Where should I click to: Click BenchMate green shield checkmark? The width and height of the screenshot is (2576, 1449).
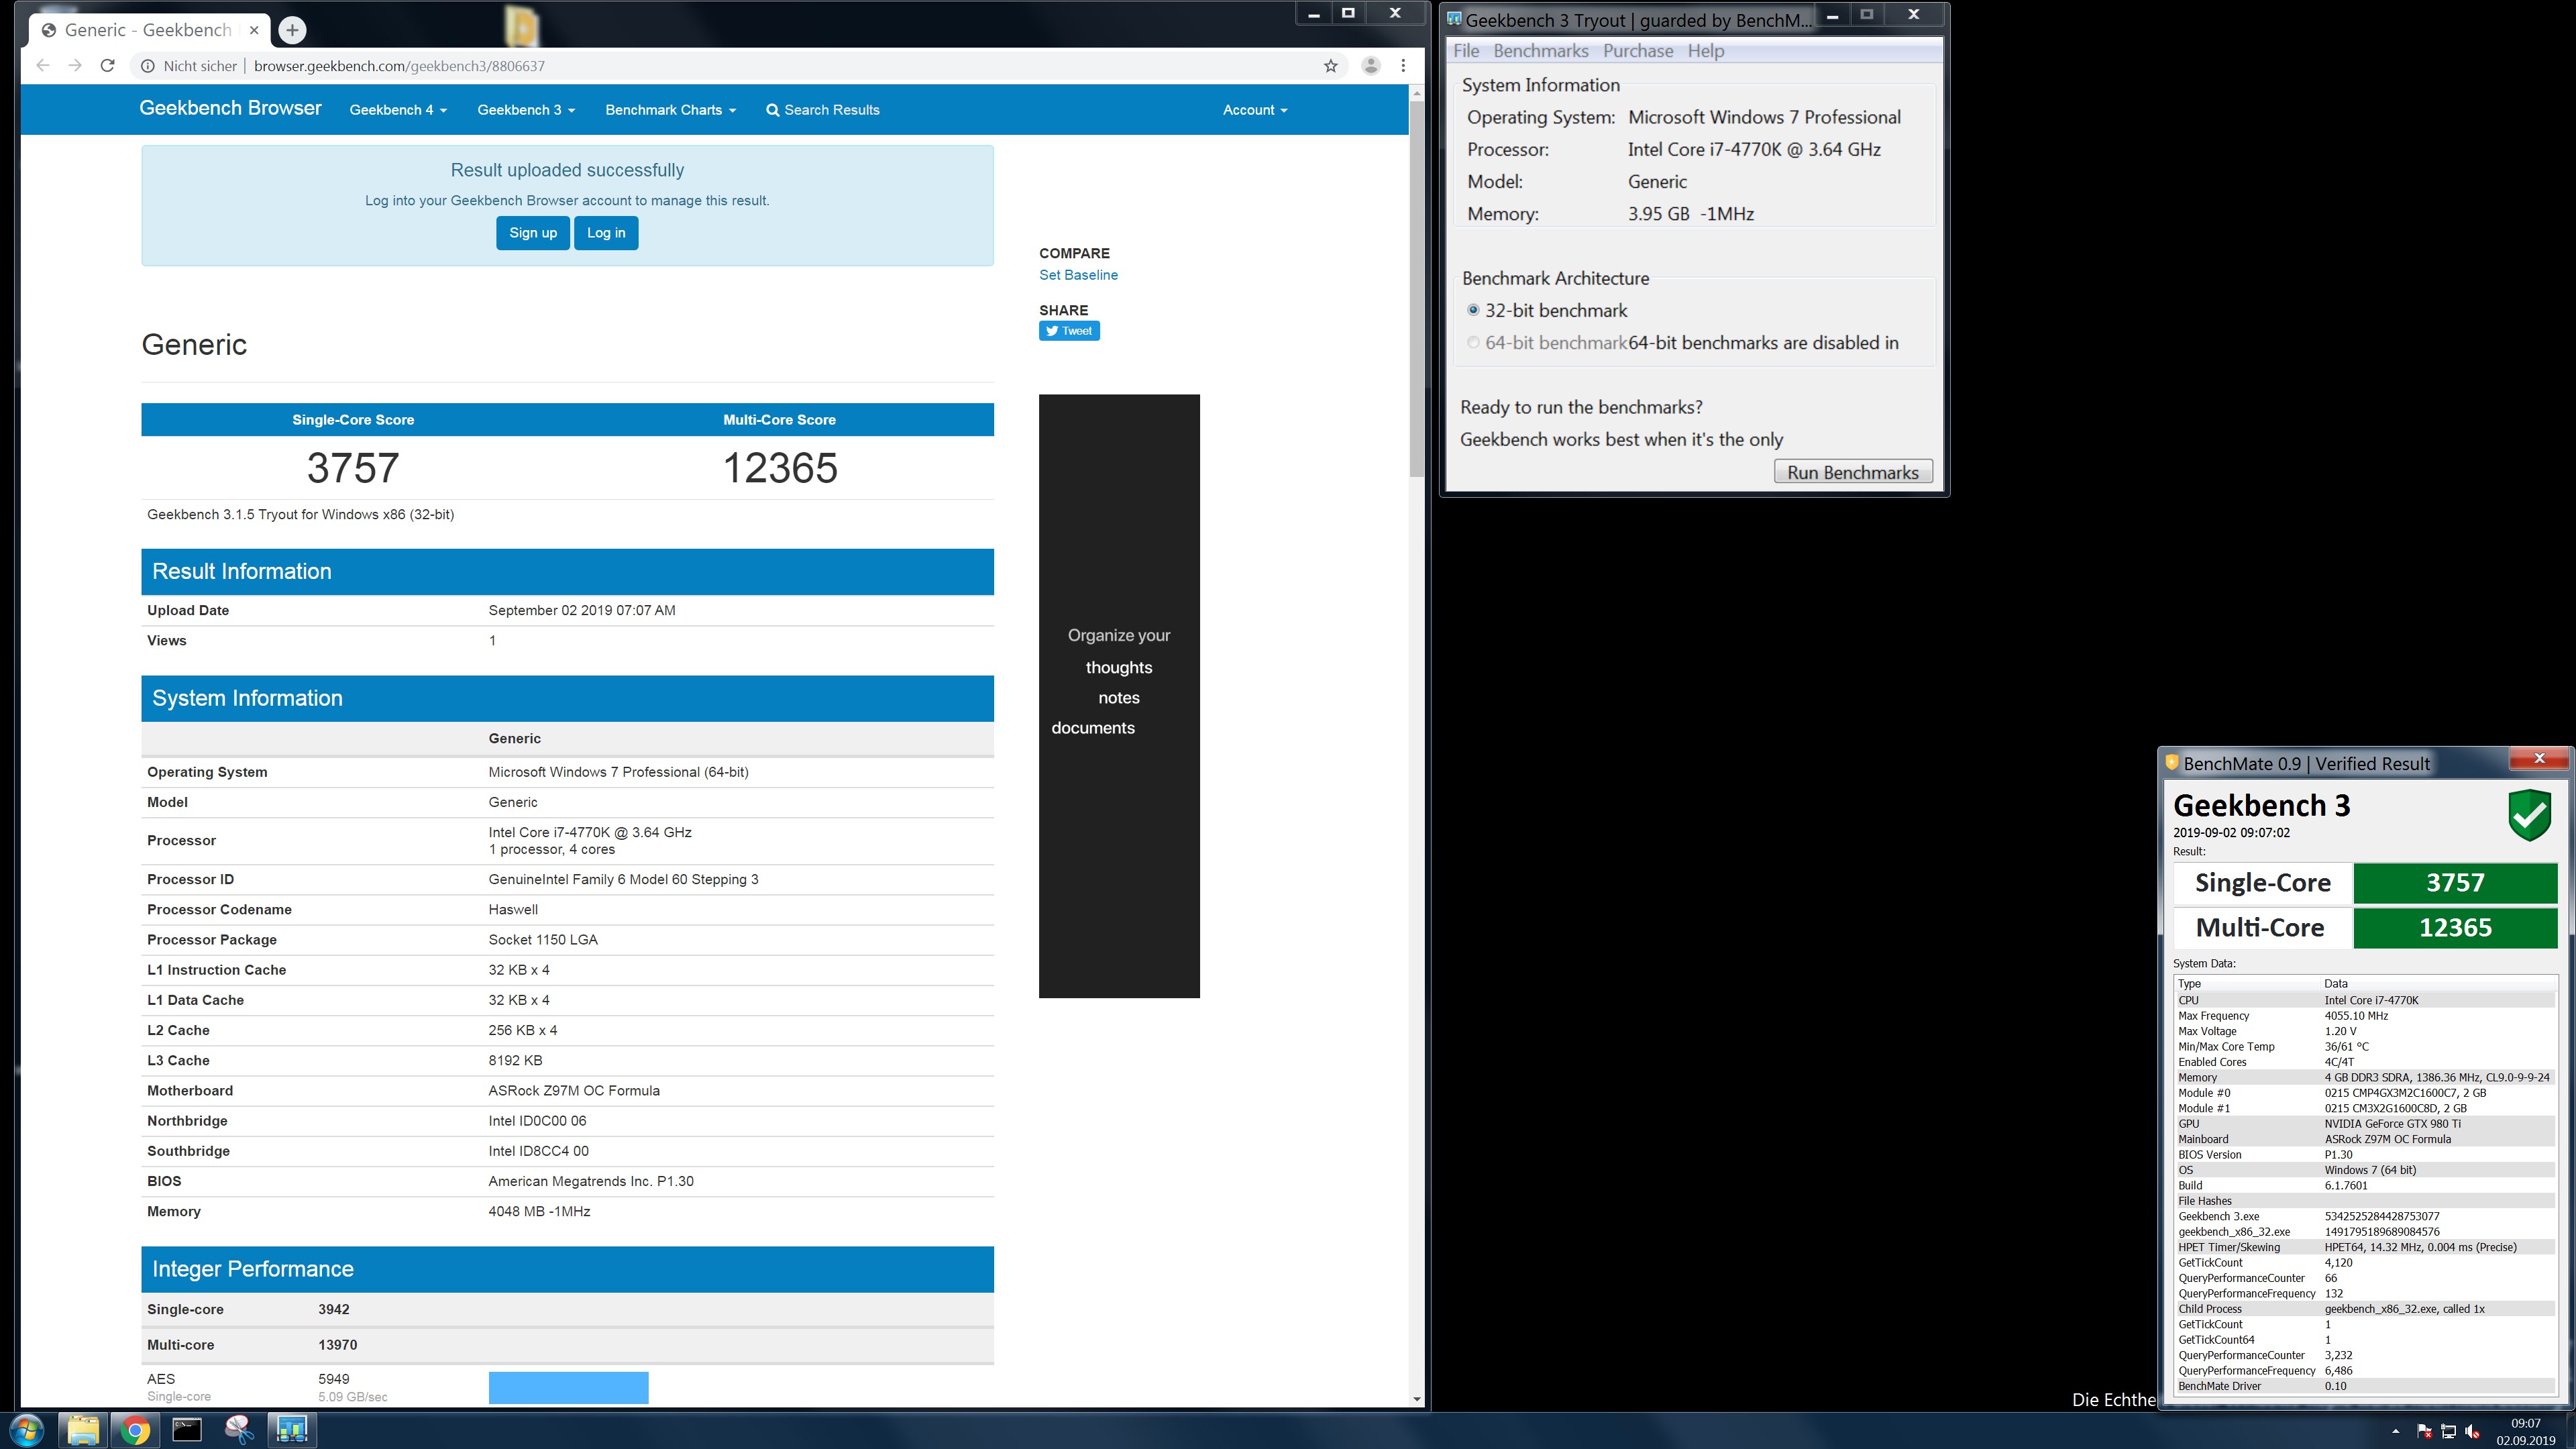(2530, 815)
